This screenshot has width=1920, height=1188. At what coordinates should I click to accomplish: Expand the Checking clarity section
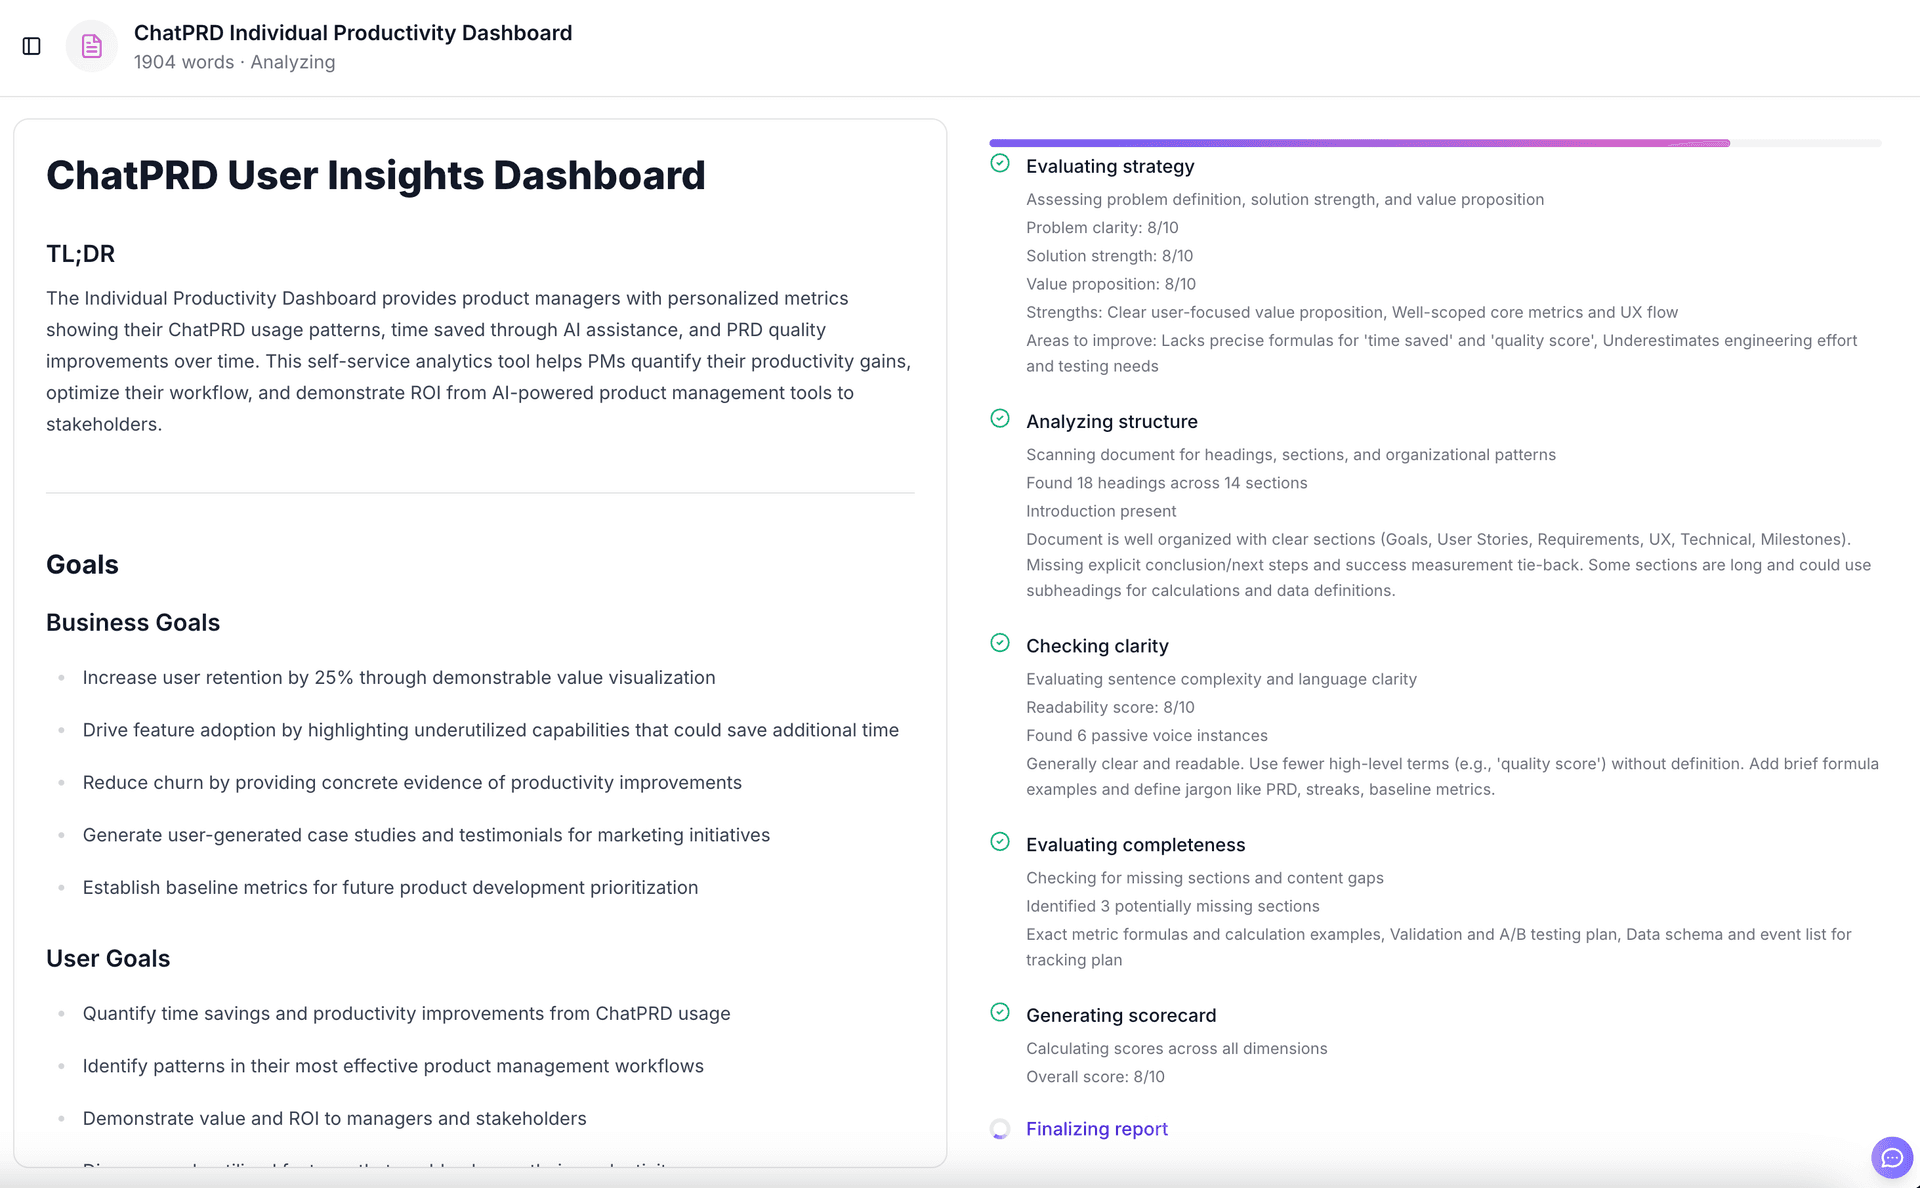click(1097, 645)
